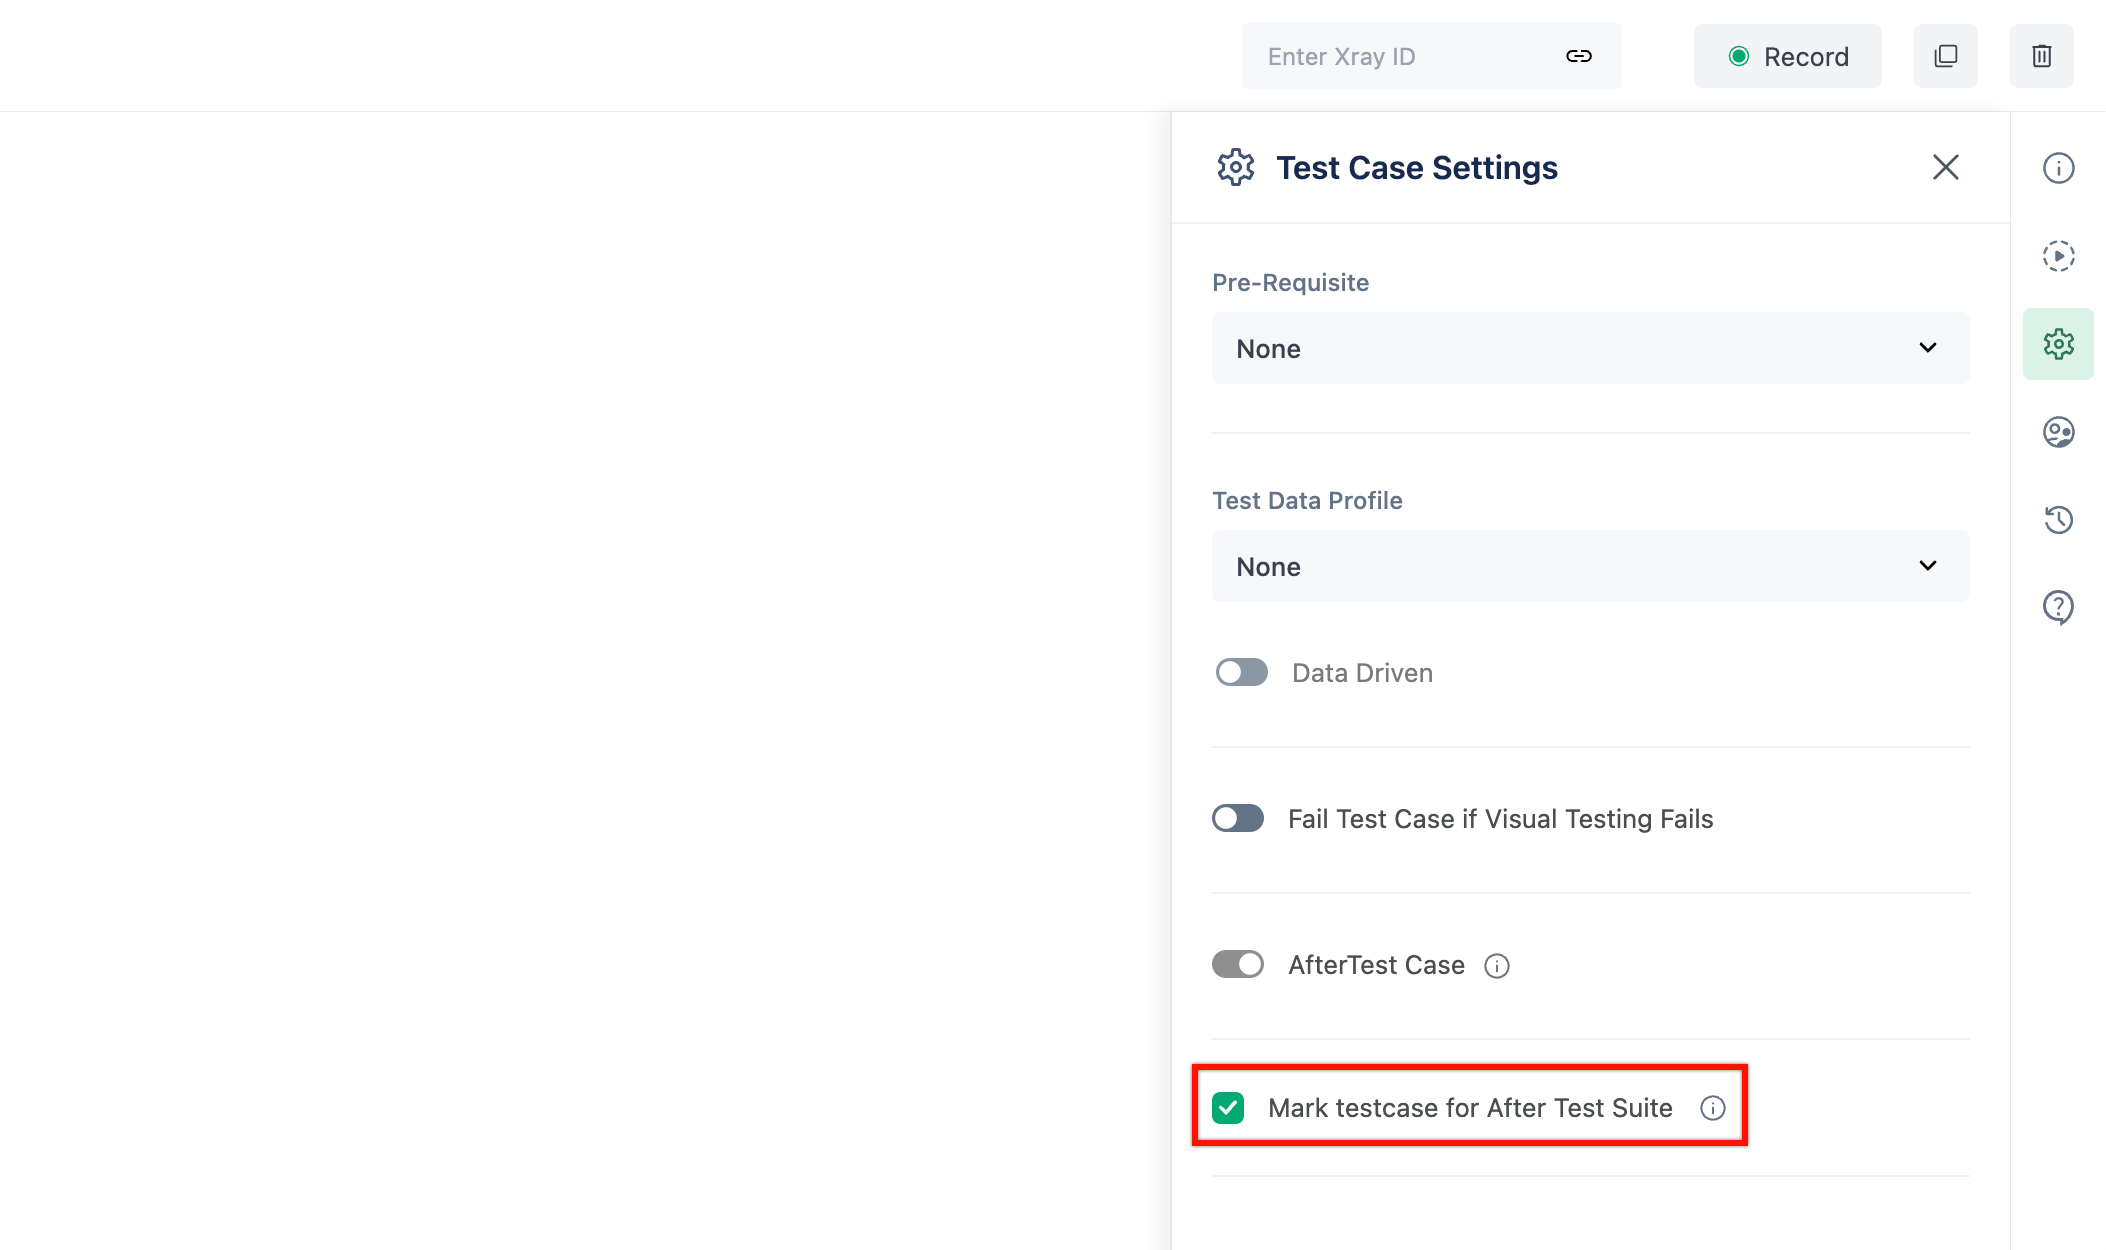Image resolution: width=2106 pixels, height=1250 pixels.
Task: Toggle Fail Test Case if Visual Testing Fails
Action: pos(1237,818)
